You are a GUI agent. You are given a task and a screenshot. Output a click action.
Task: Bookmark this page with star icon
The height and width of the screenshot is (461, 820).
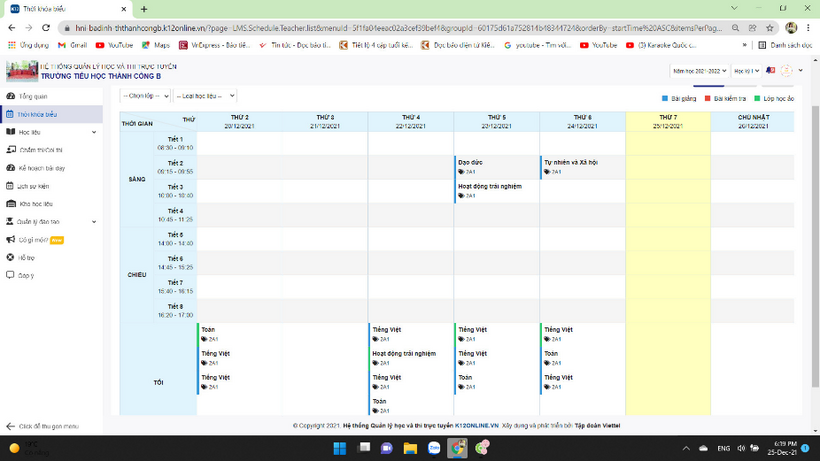(x=770, y=28)
